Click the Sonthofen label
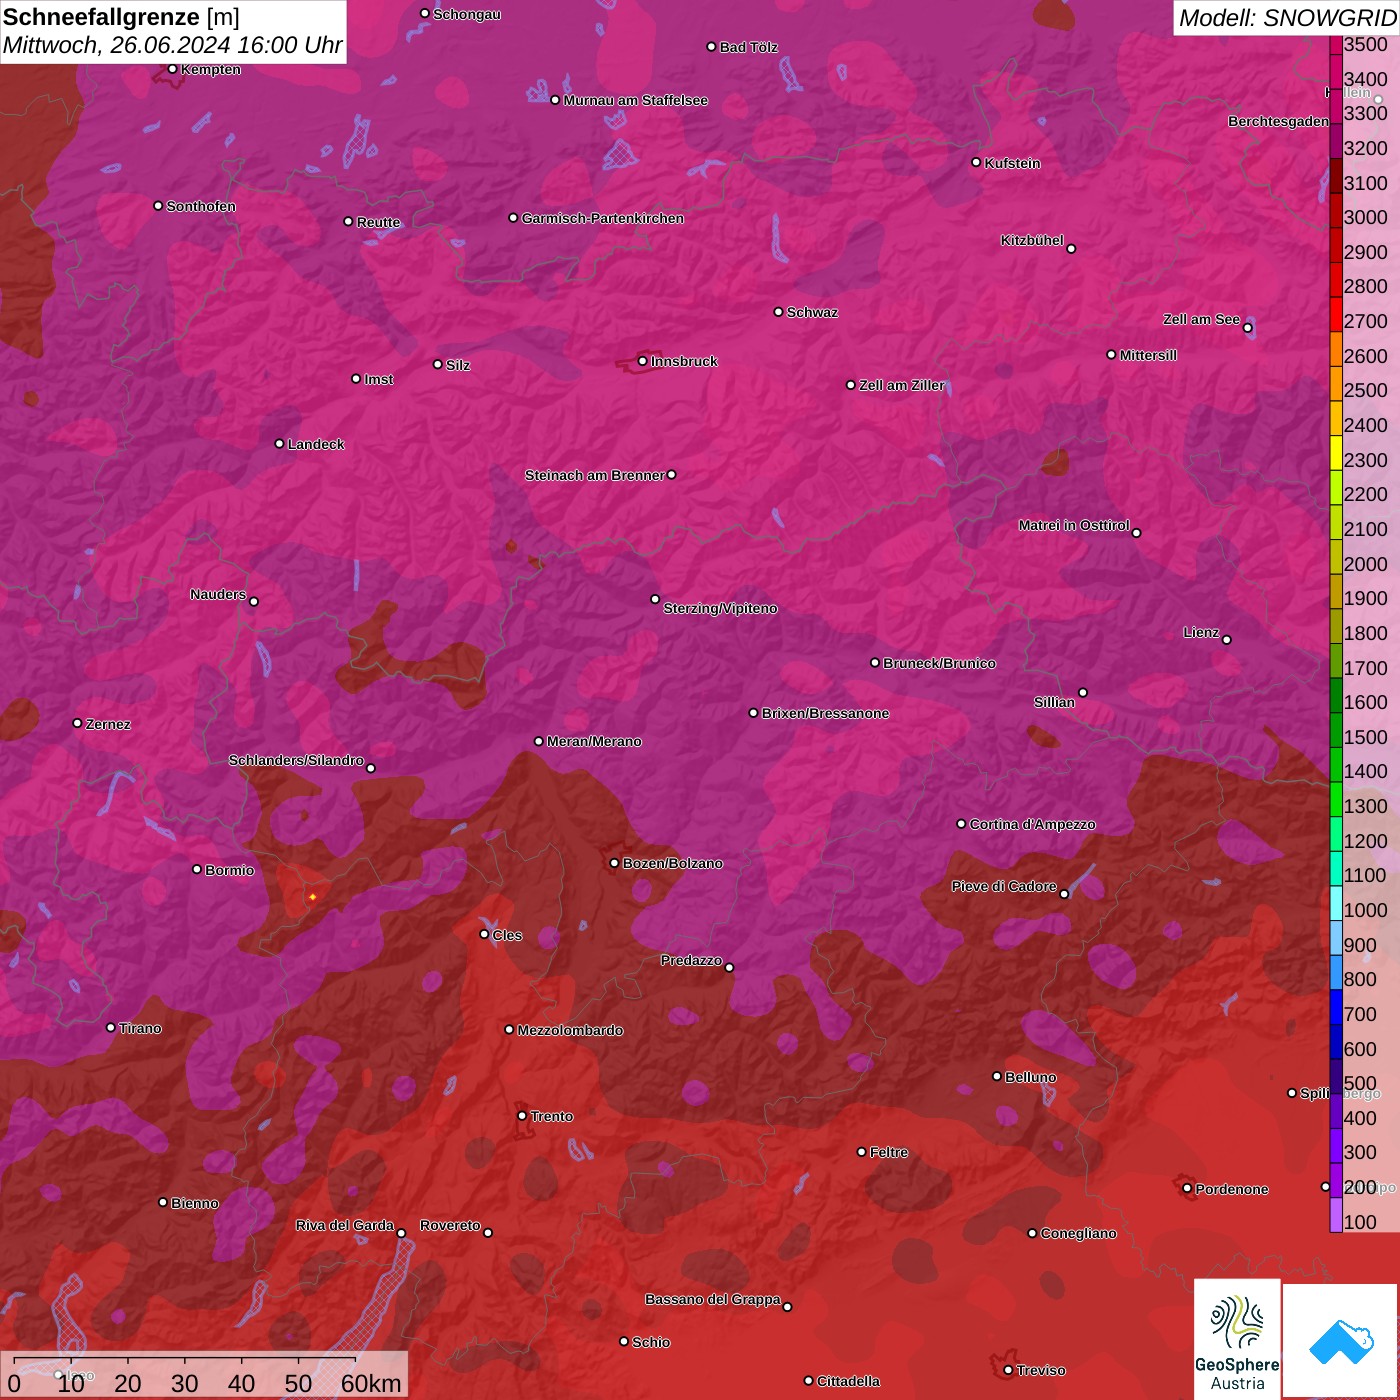 [x=201, y=206]
